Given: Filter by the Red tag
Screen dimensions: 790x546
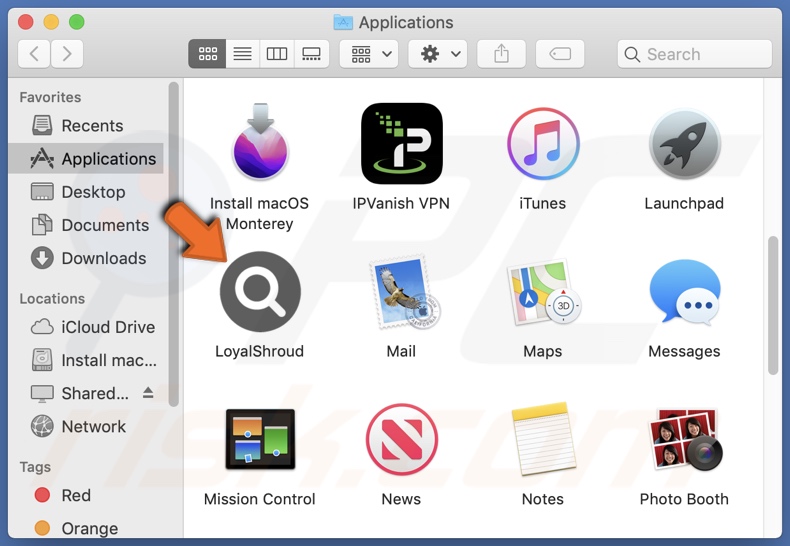Looking at the screenshot, I should click(x=86, y=495).
